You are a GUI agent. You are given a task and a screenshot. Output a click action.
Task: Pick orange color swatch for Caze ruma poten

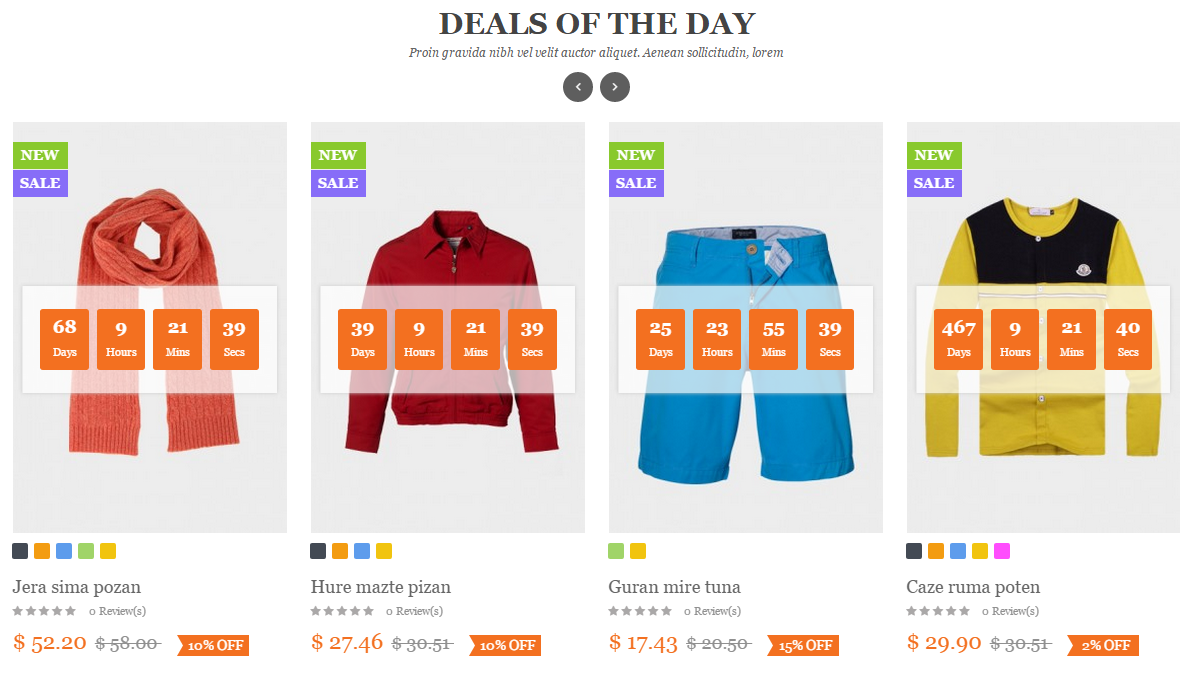(936, 551)
